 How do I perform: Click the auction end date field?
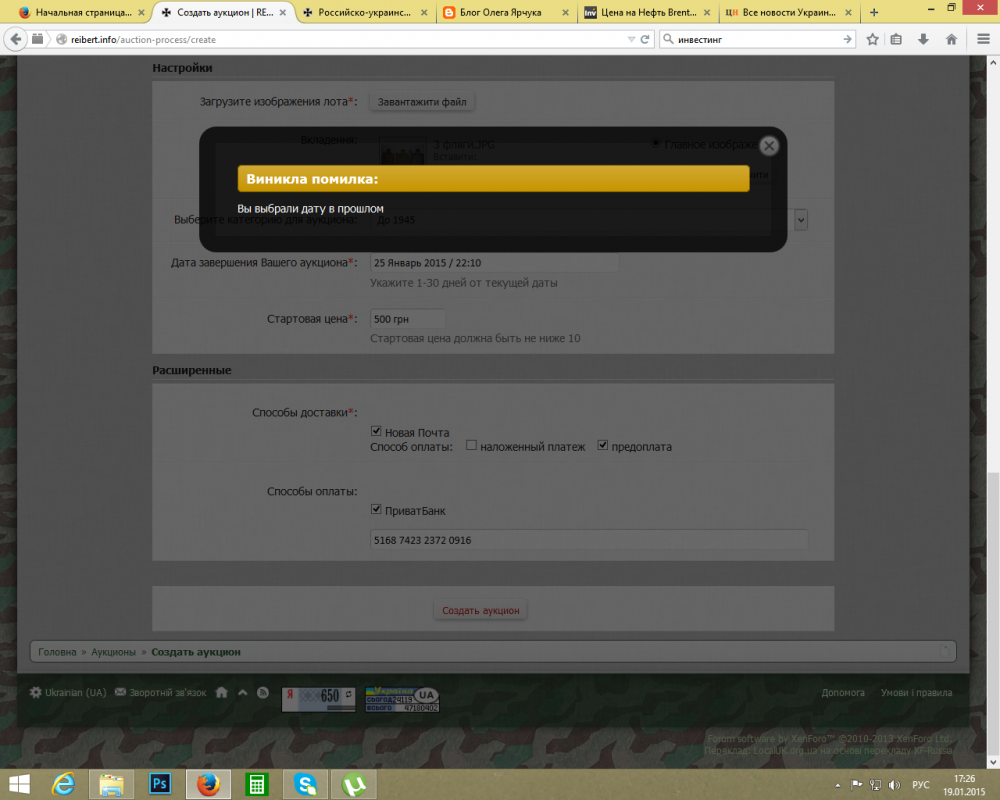coord(494,263)
